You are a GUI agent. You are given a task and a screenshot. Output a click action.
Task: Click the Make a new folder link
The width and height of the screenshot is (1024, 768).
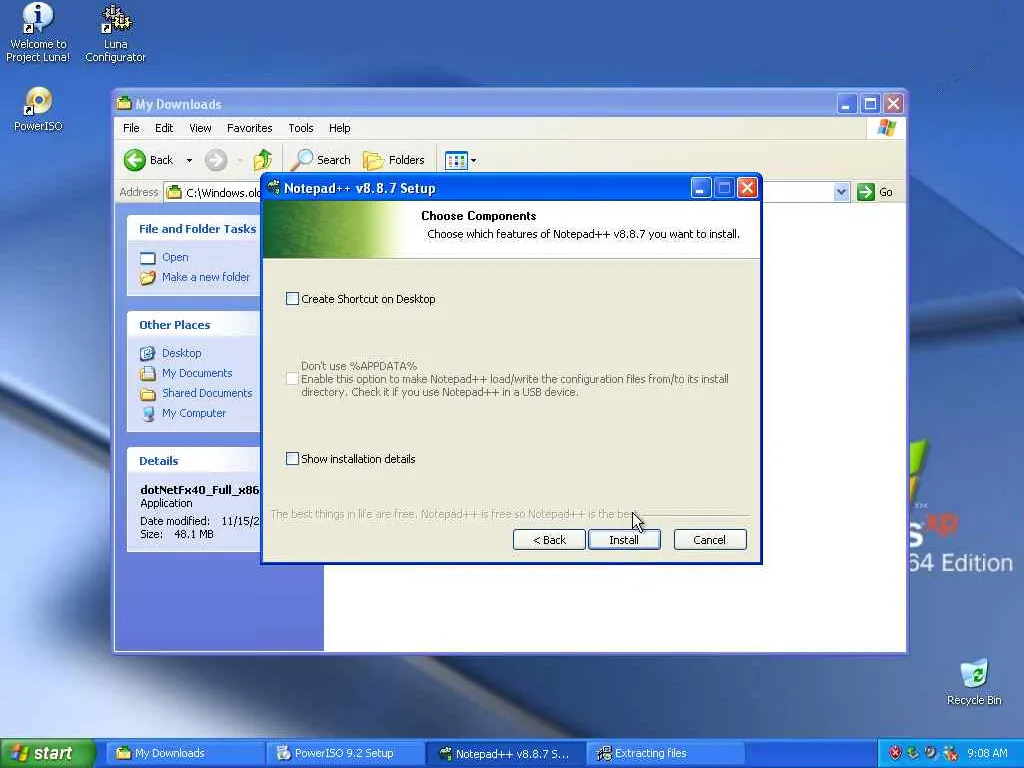click(x=206, y=277)
